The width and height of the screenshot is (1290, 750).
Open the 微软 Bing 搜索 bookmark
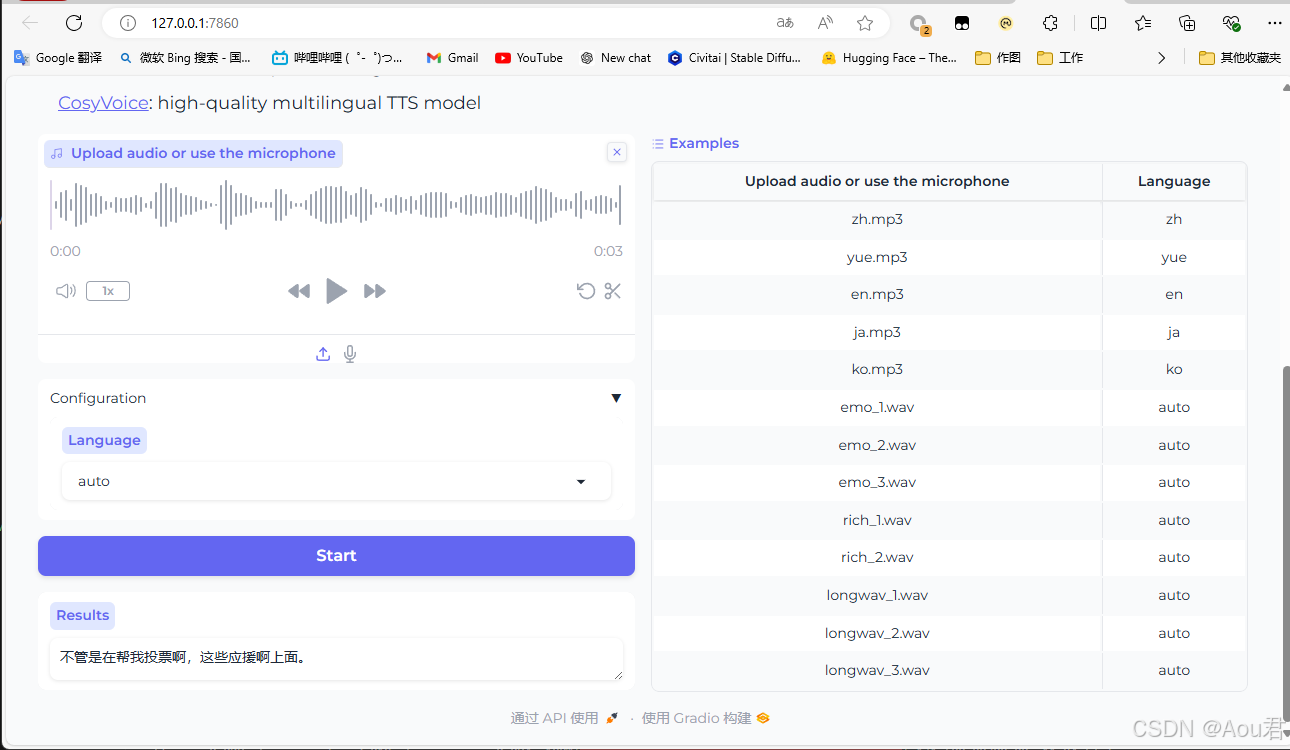pyautogui.click(x=185, y=58)
